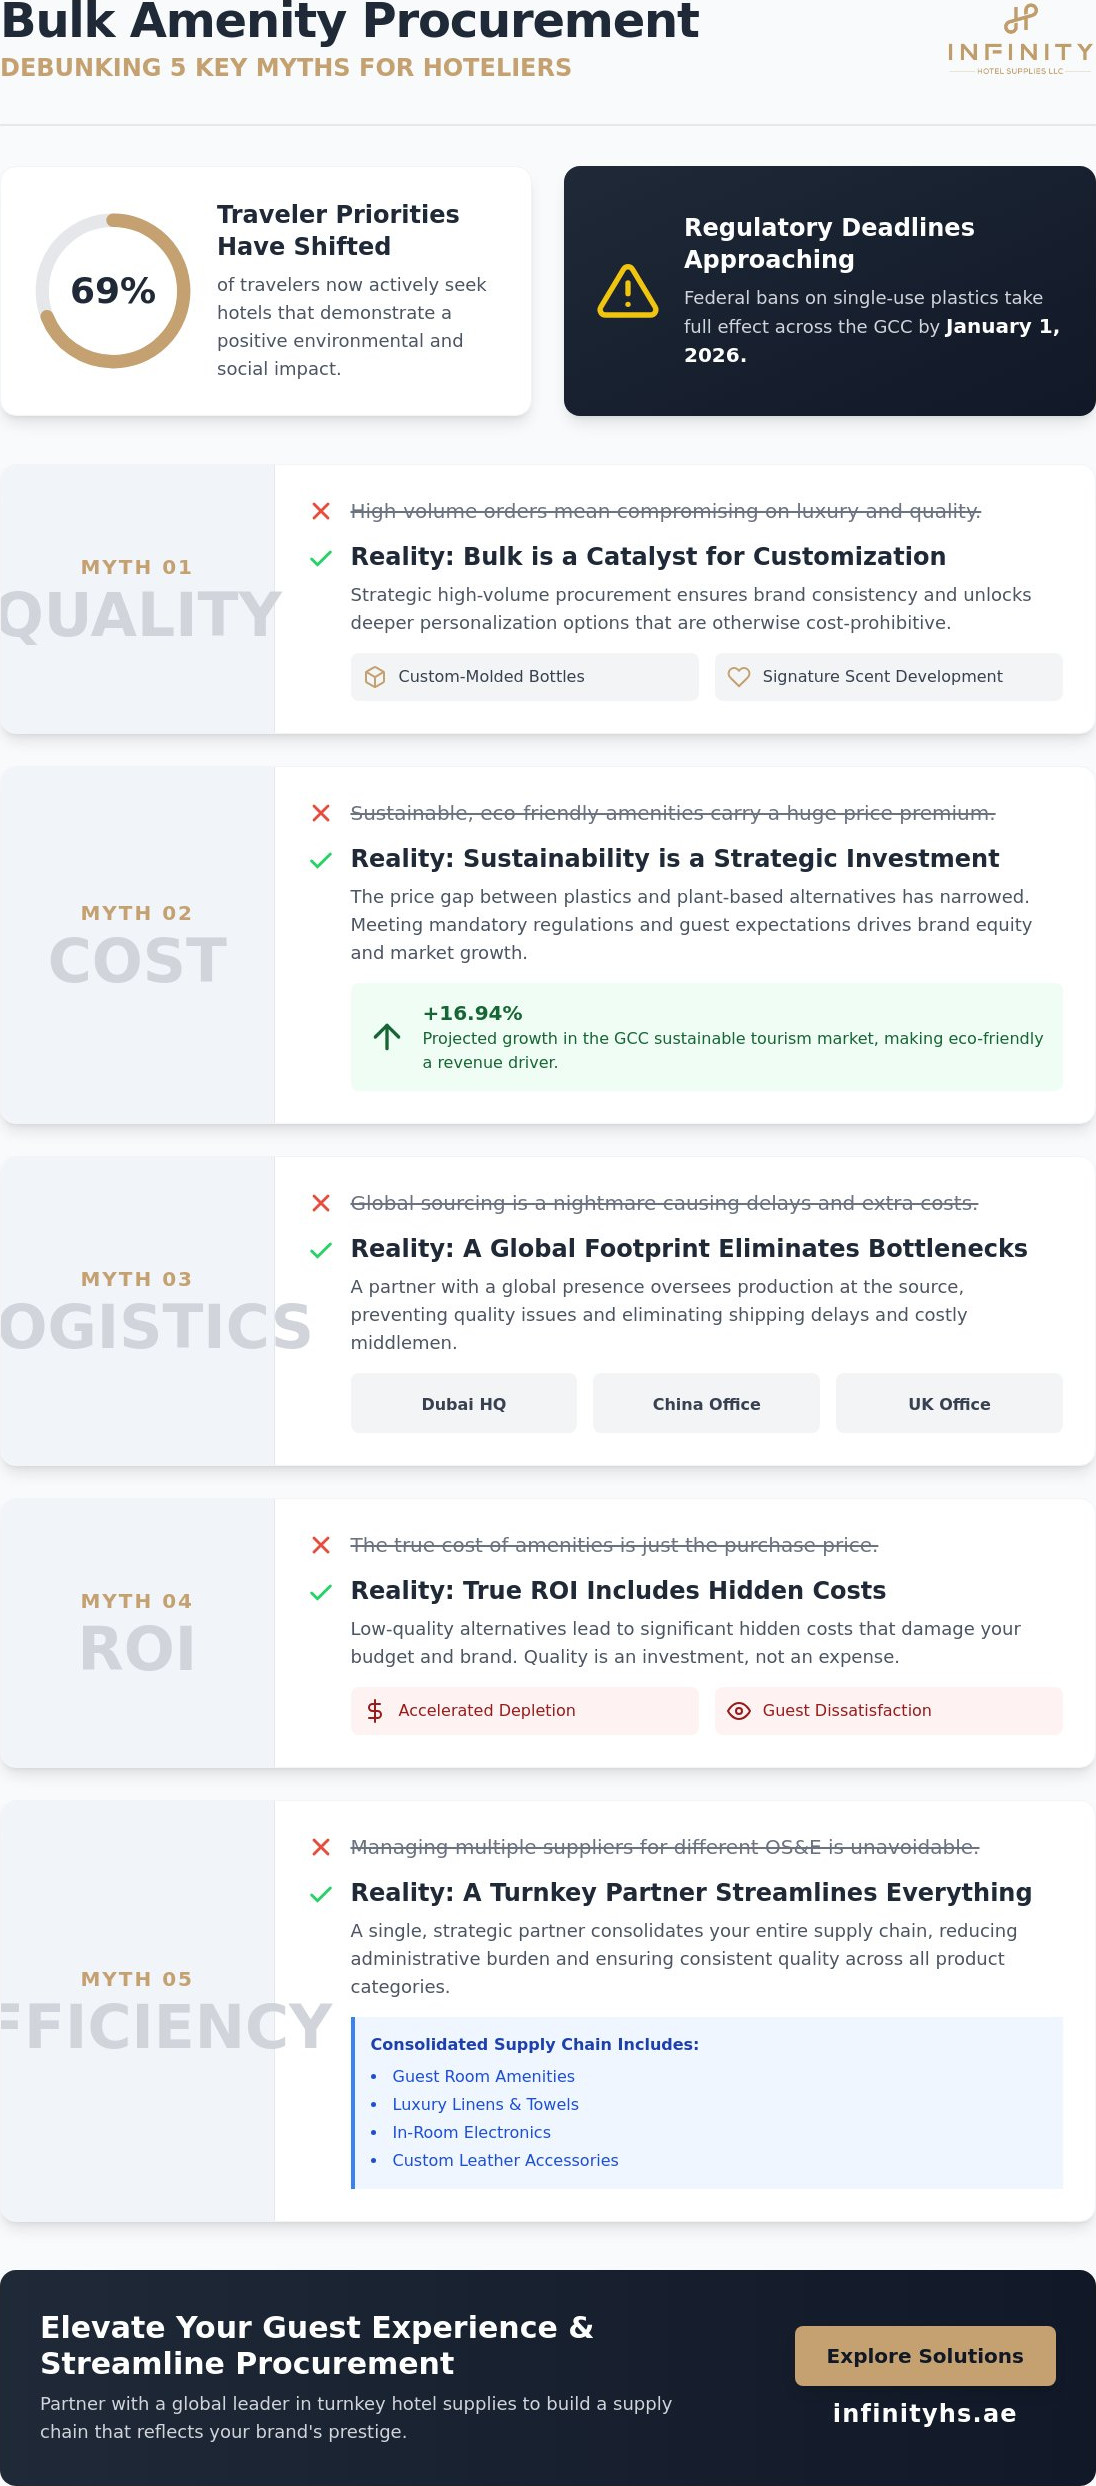Screen dimensions: 1096x2486
Task: Click the cube icon beside Custom-Molded Bottles
Action: click(x=375, y=677)
